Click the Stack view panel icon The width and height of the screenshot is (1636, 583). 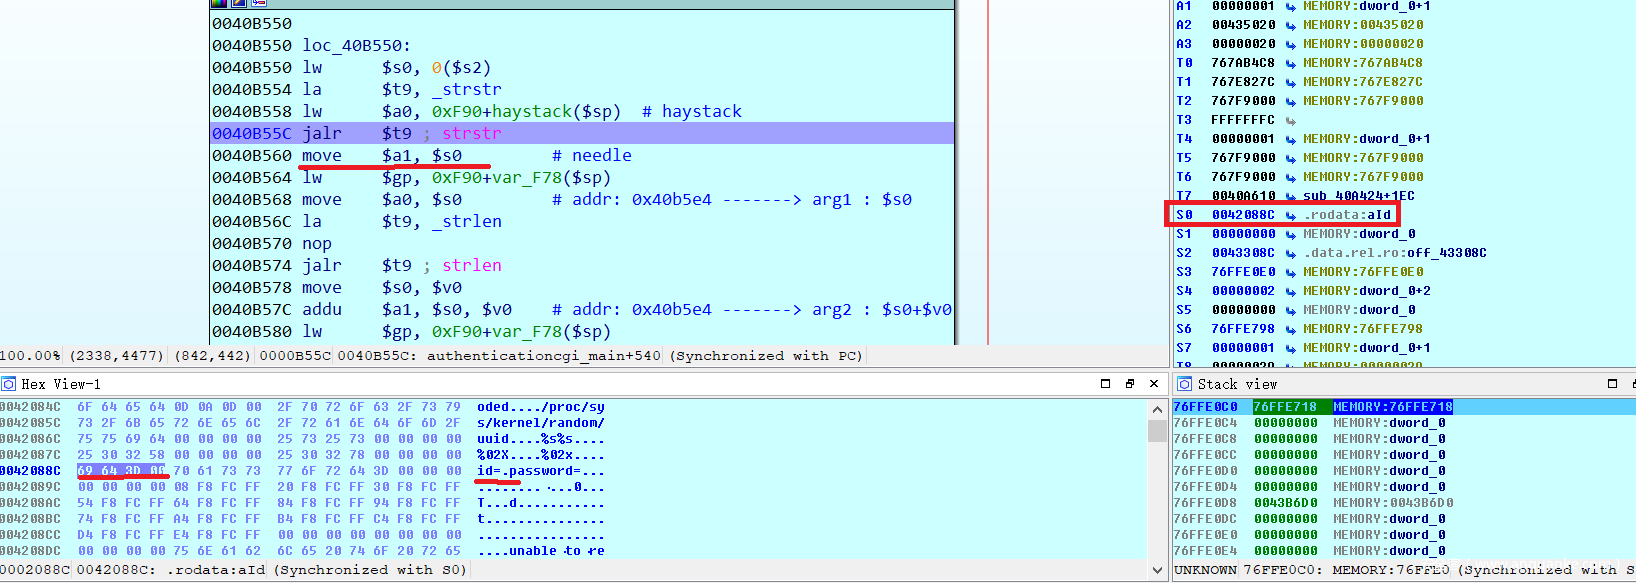click(1185, 384)
